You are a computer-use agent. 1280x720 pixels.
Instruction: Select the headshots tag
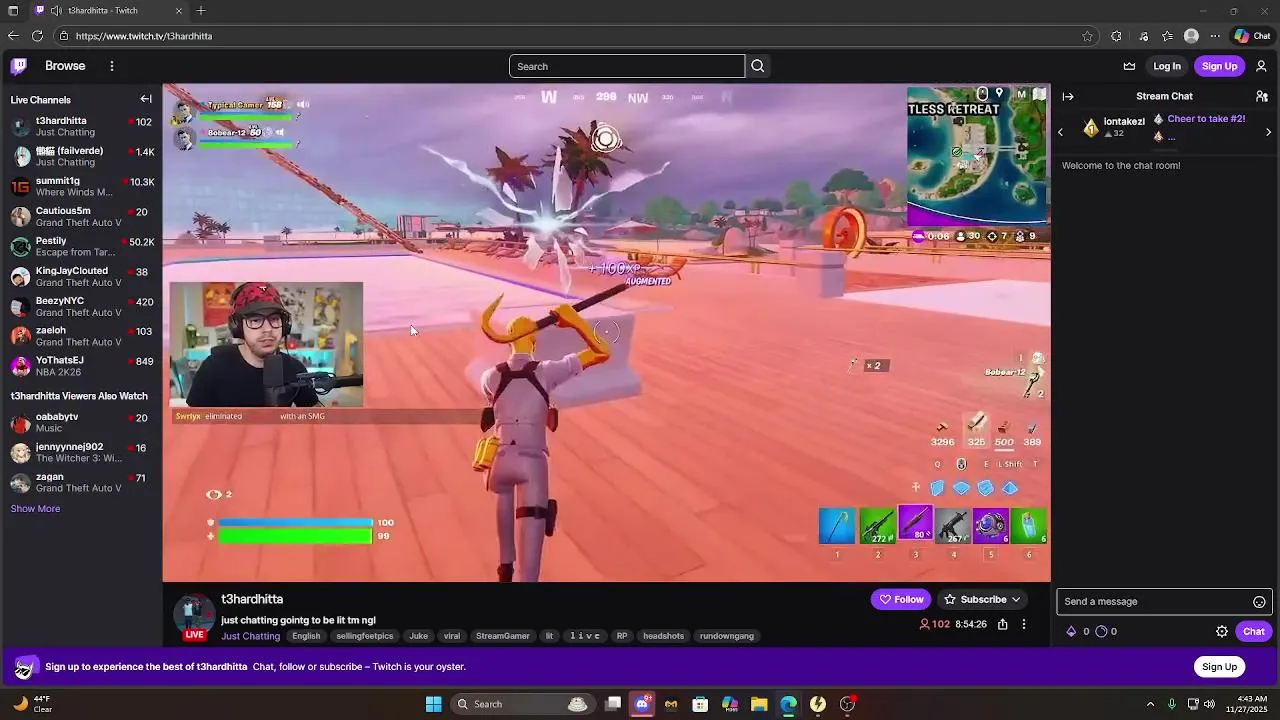664,636
